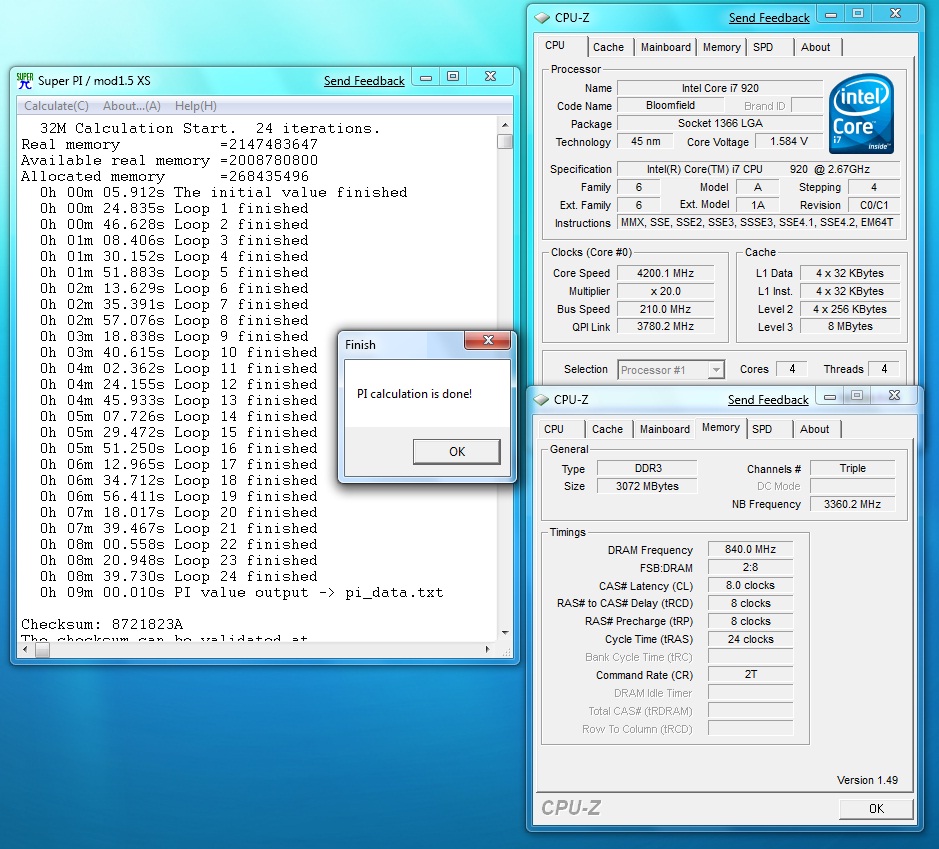Switch to Mainboard tab in lower CPU-Z window

click(664, 429)
